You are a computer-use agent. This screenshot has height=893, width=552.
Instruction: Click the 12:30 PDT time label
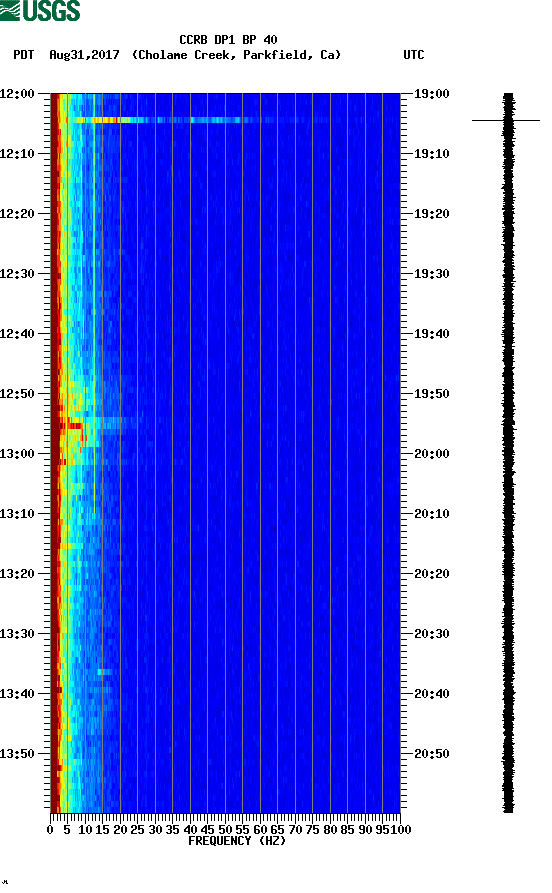click(17, 273)
